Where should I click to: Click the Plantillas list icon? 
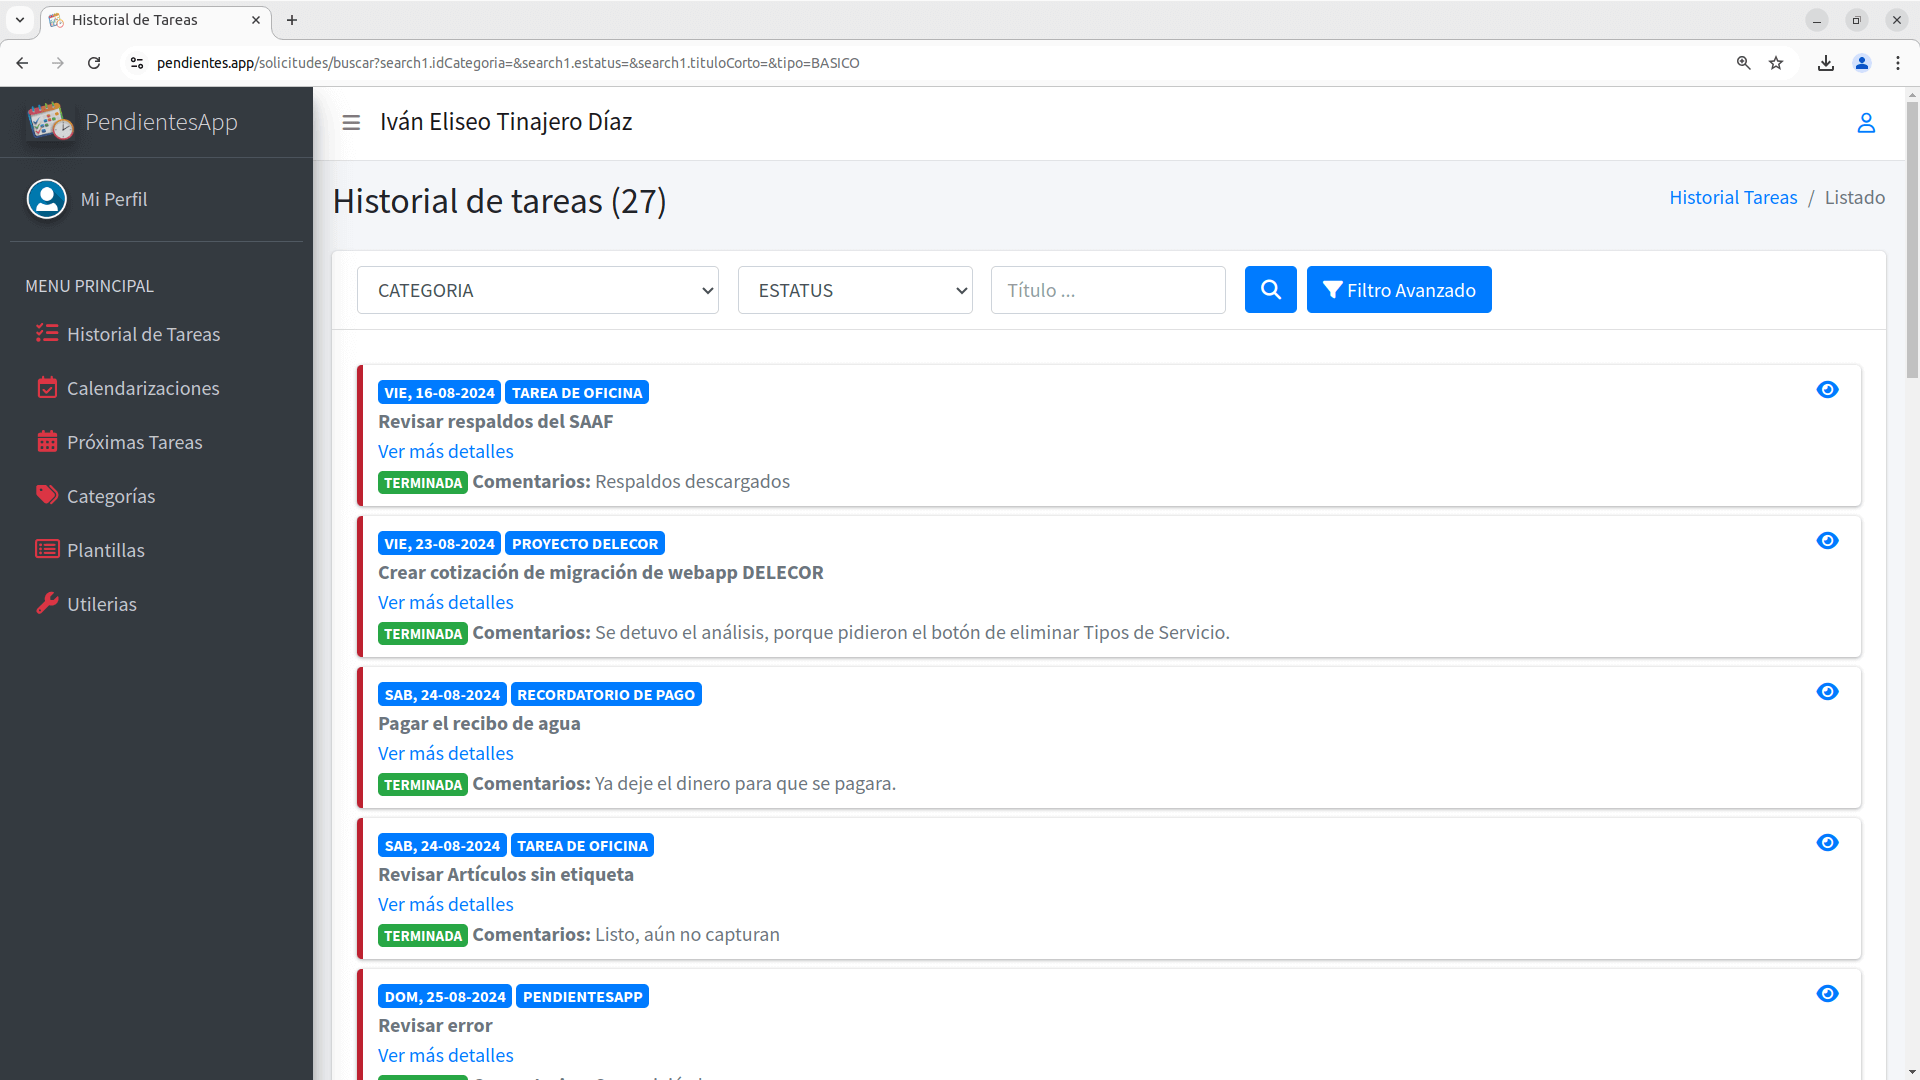(47, 549)
